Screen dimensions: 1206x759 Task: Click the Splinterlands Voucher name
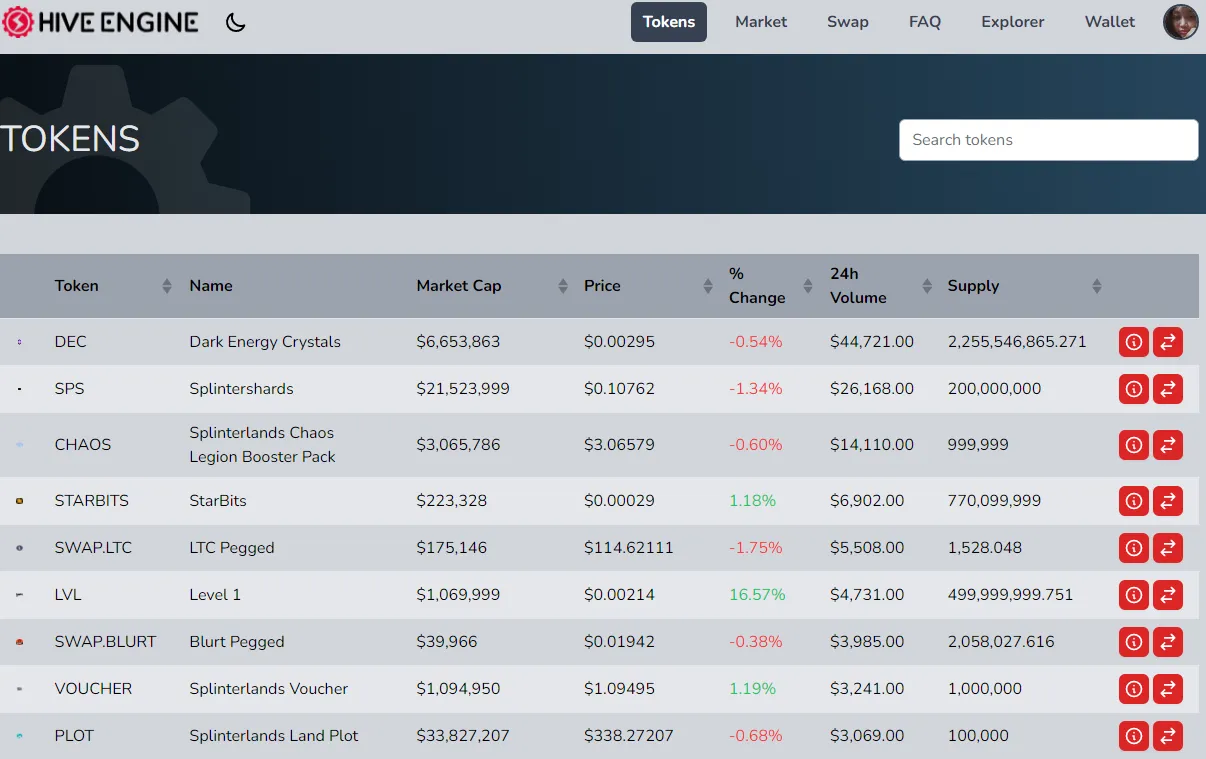point(269,689)
